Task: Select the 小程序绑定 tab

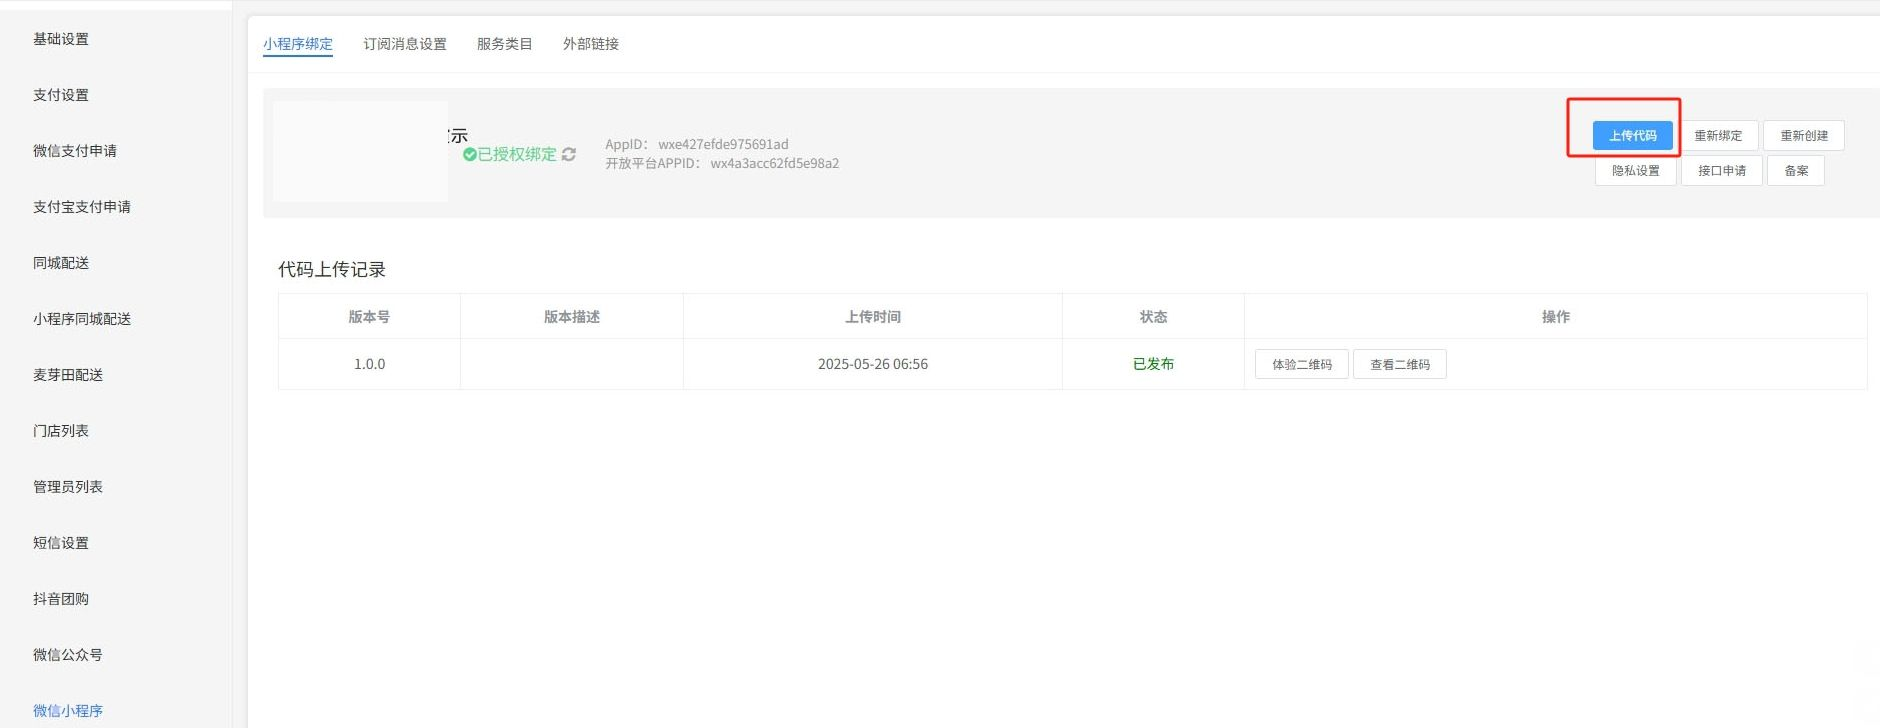Action: [297, 44]
